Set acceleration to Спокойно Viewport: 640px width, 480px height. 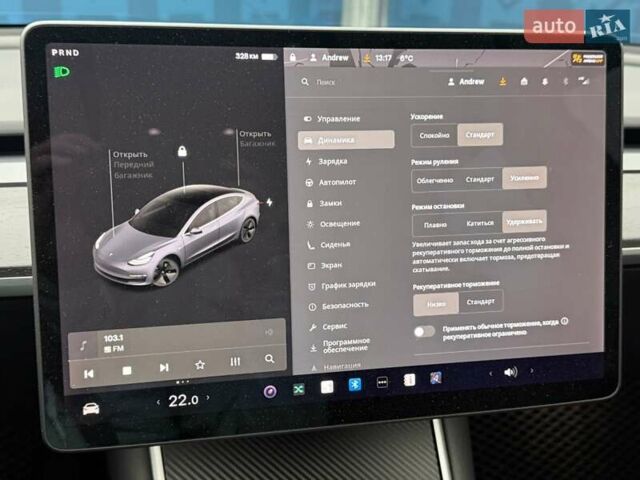pyautogui.click(x=435, y=135)
